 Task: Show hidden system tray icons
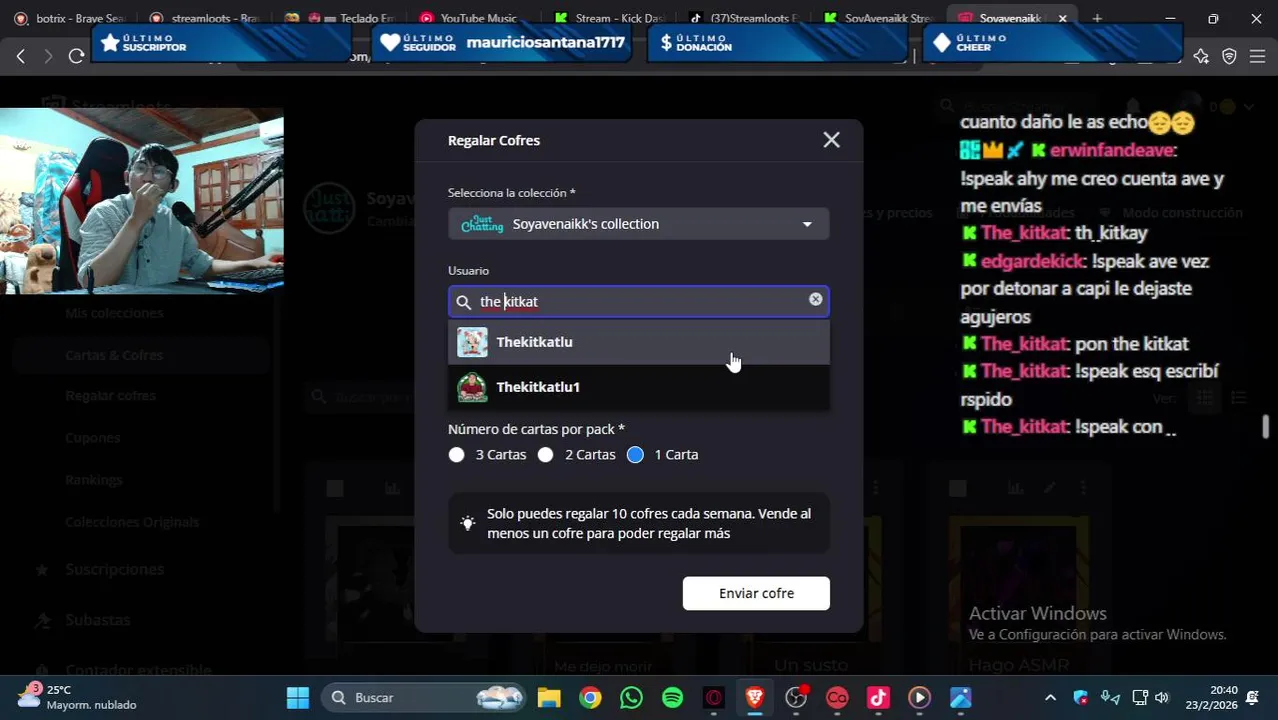[1050, 697]
